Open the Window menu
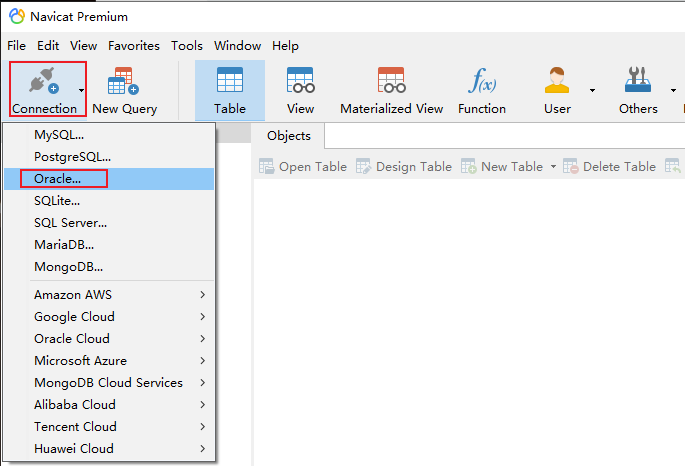685x466 pixels. (237, 45)
